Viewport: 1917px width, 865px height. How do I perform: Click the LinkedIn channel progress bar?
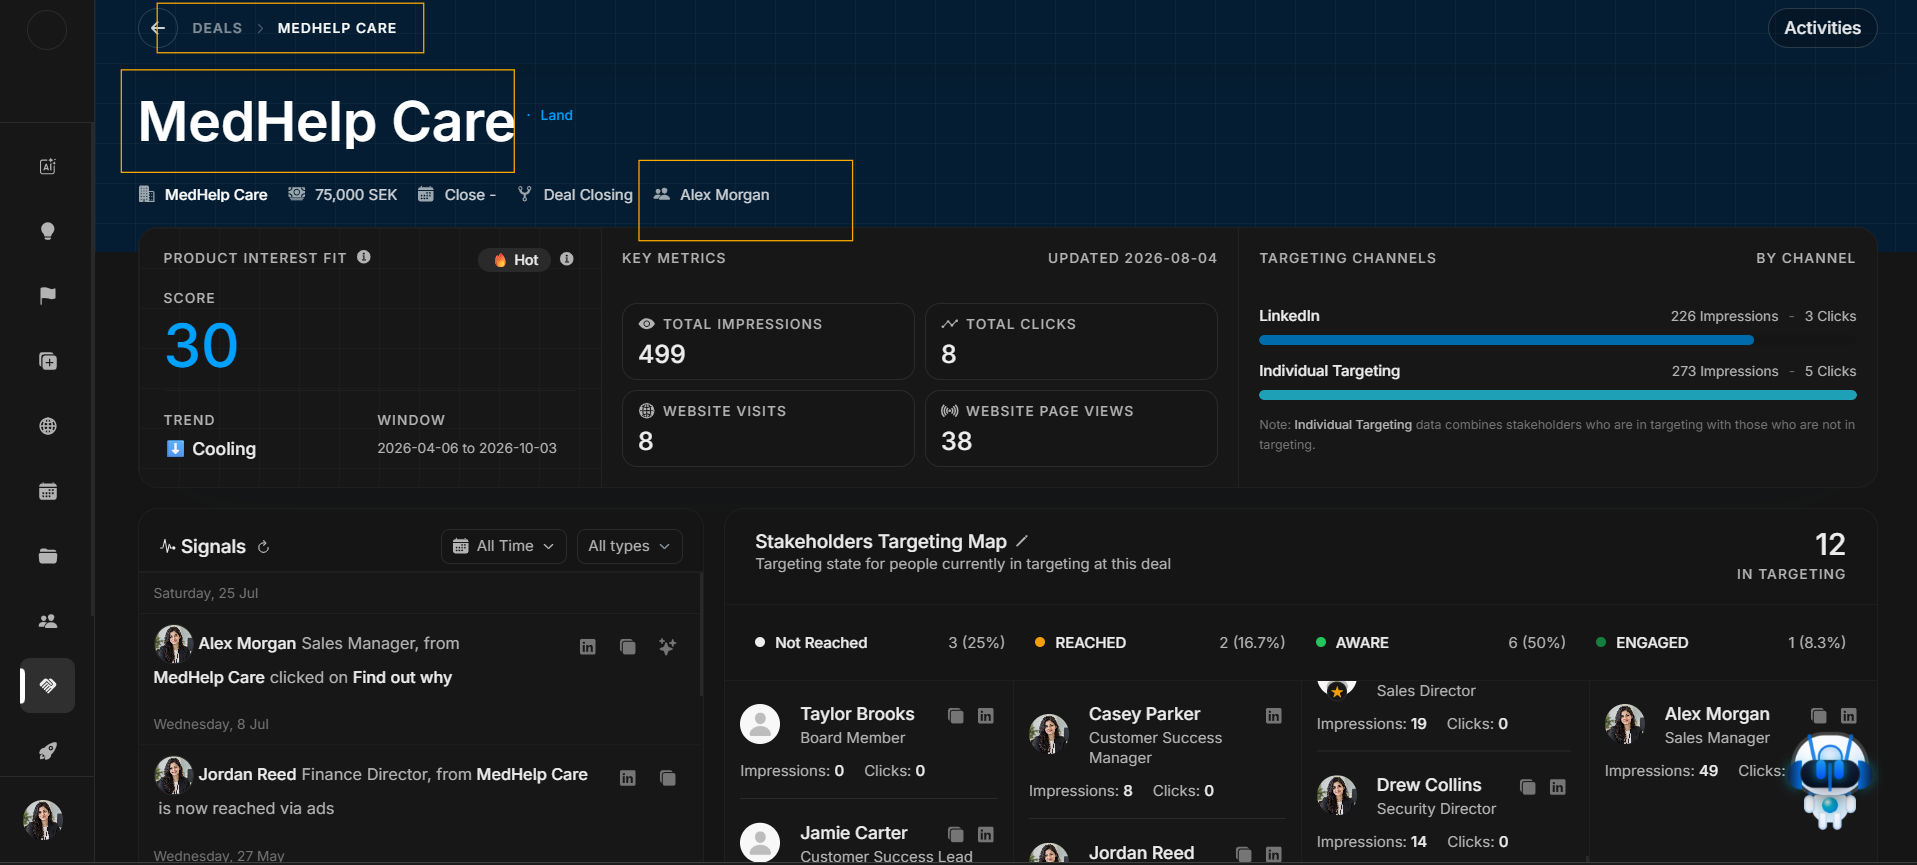point(1506,340)
